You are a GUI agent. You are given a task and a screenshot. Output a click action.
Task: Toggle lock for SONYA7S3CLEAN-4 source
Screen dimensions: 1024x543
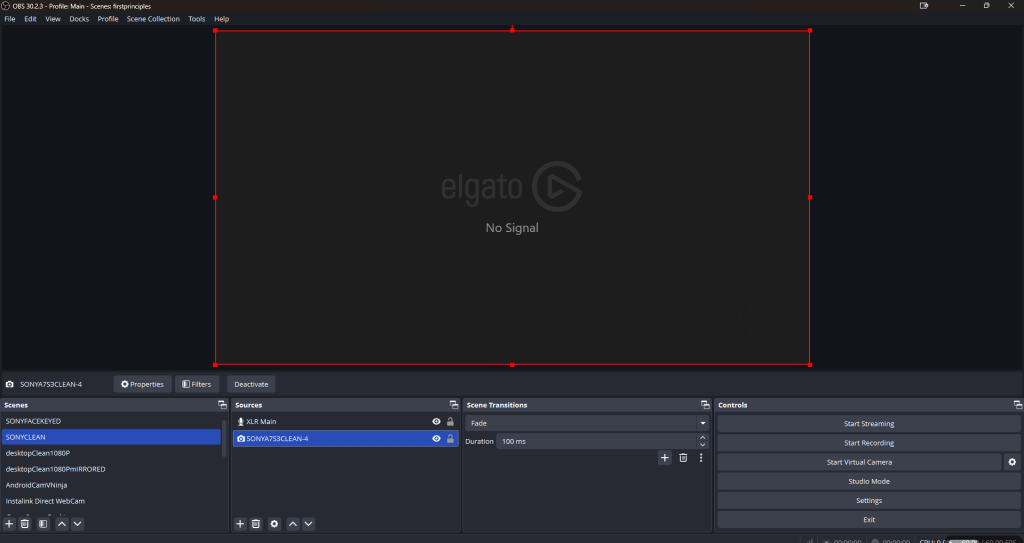click(x=450, y=438)
